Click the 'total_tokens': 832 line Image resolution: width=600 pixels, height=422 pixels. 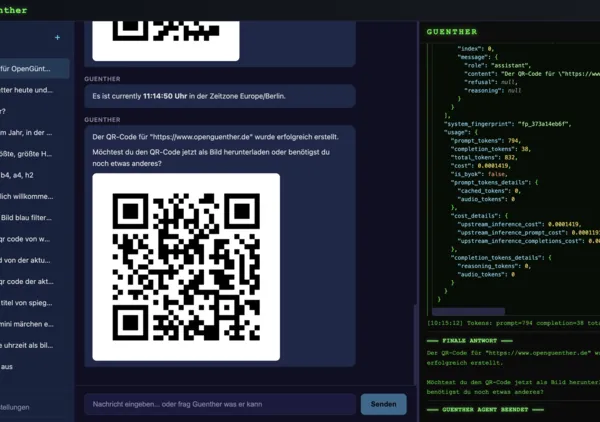coord(484,158)
